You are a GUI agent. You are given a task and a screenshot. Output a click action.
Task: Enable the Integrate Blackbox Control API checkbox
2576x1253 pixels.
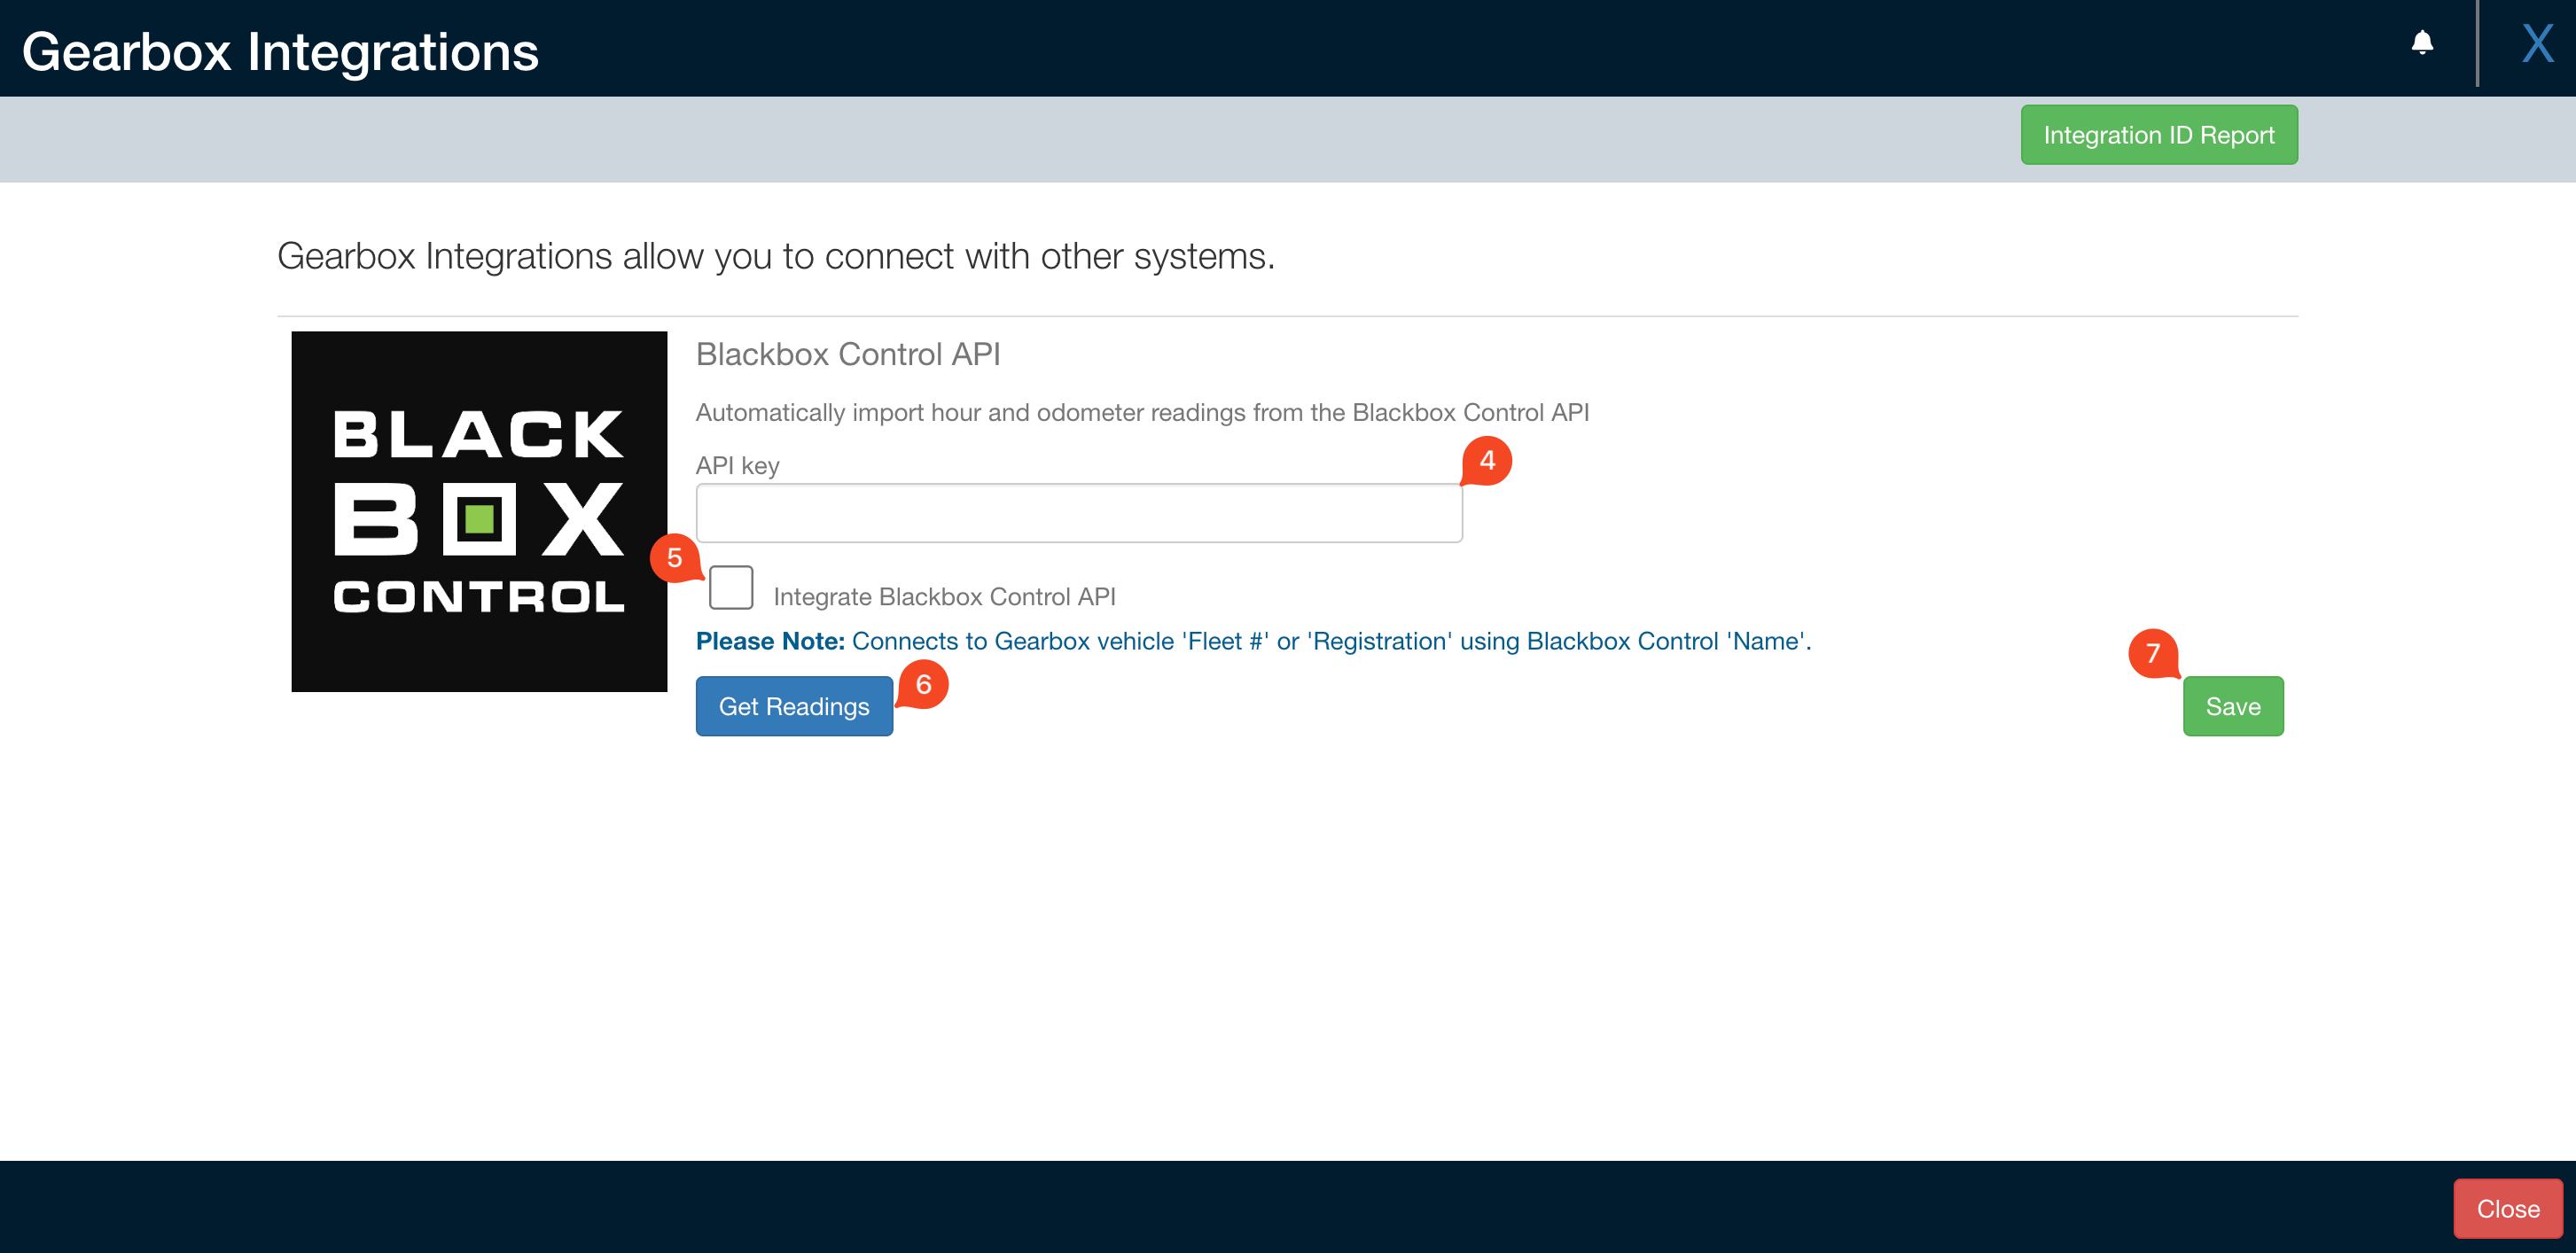pos(730,588)
